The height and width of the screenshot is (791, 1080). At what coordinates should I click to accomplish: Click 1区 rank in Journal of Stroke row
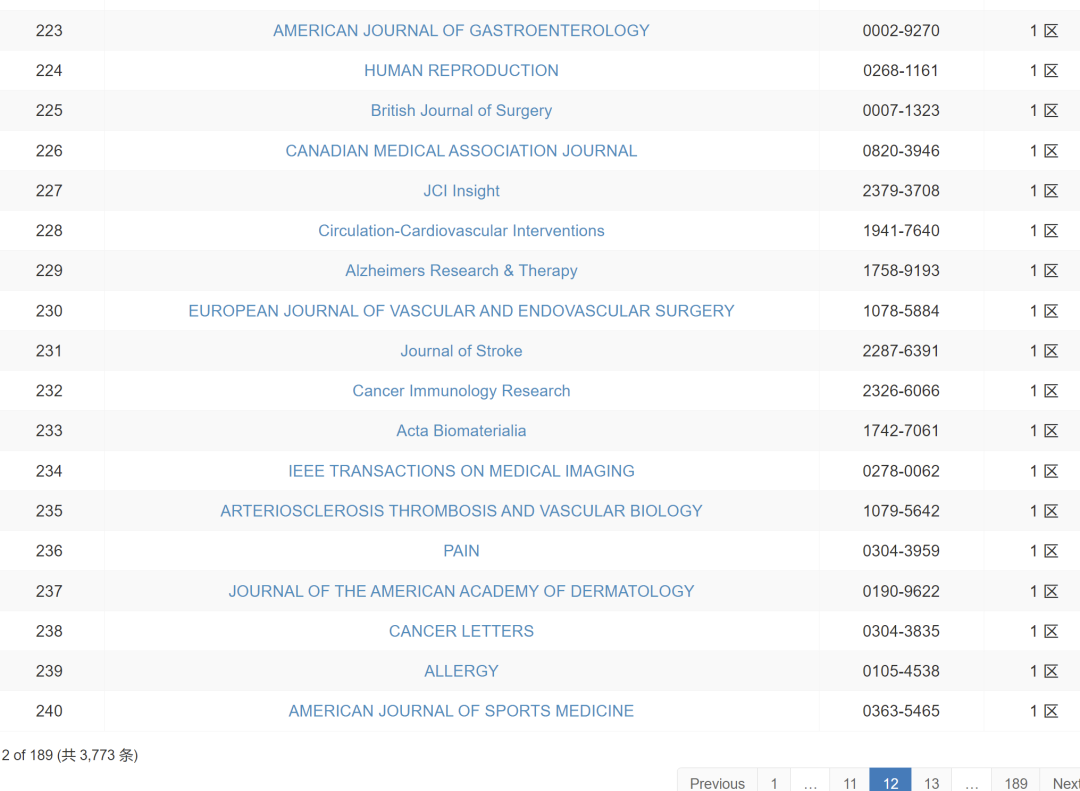pos(1044,351)
